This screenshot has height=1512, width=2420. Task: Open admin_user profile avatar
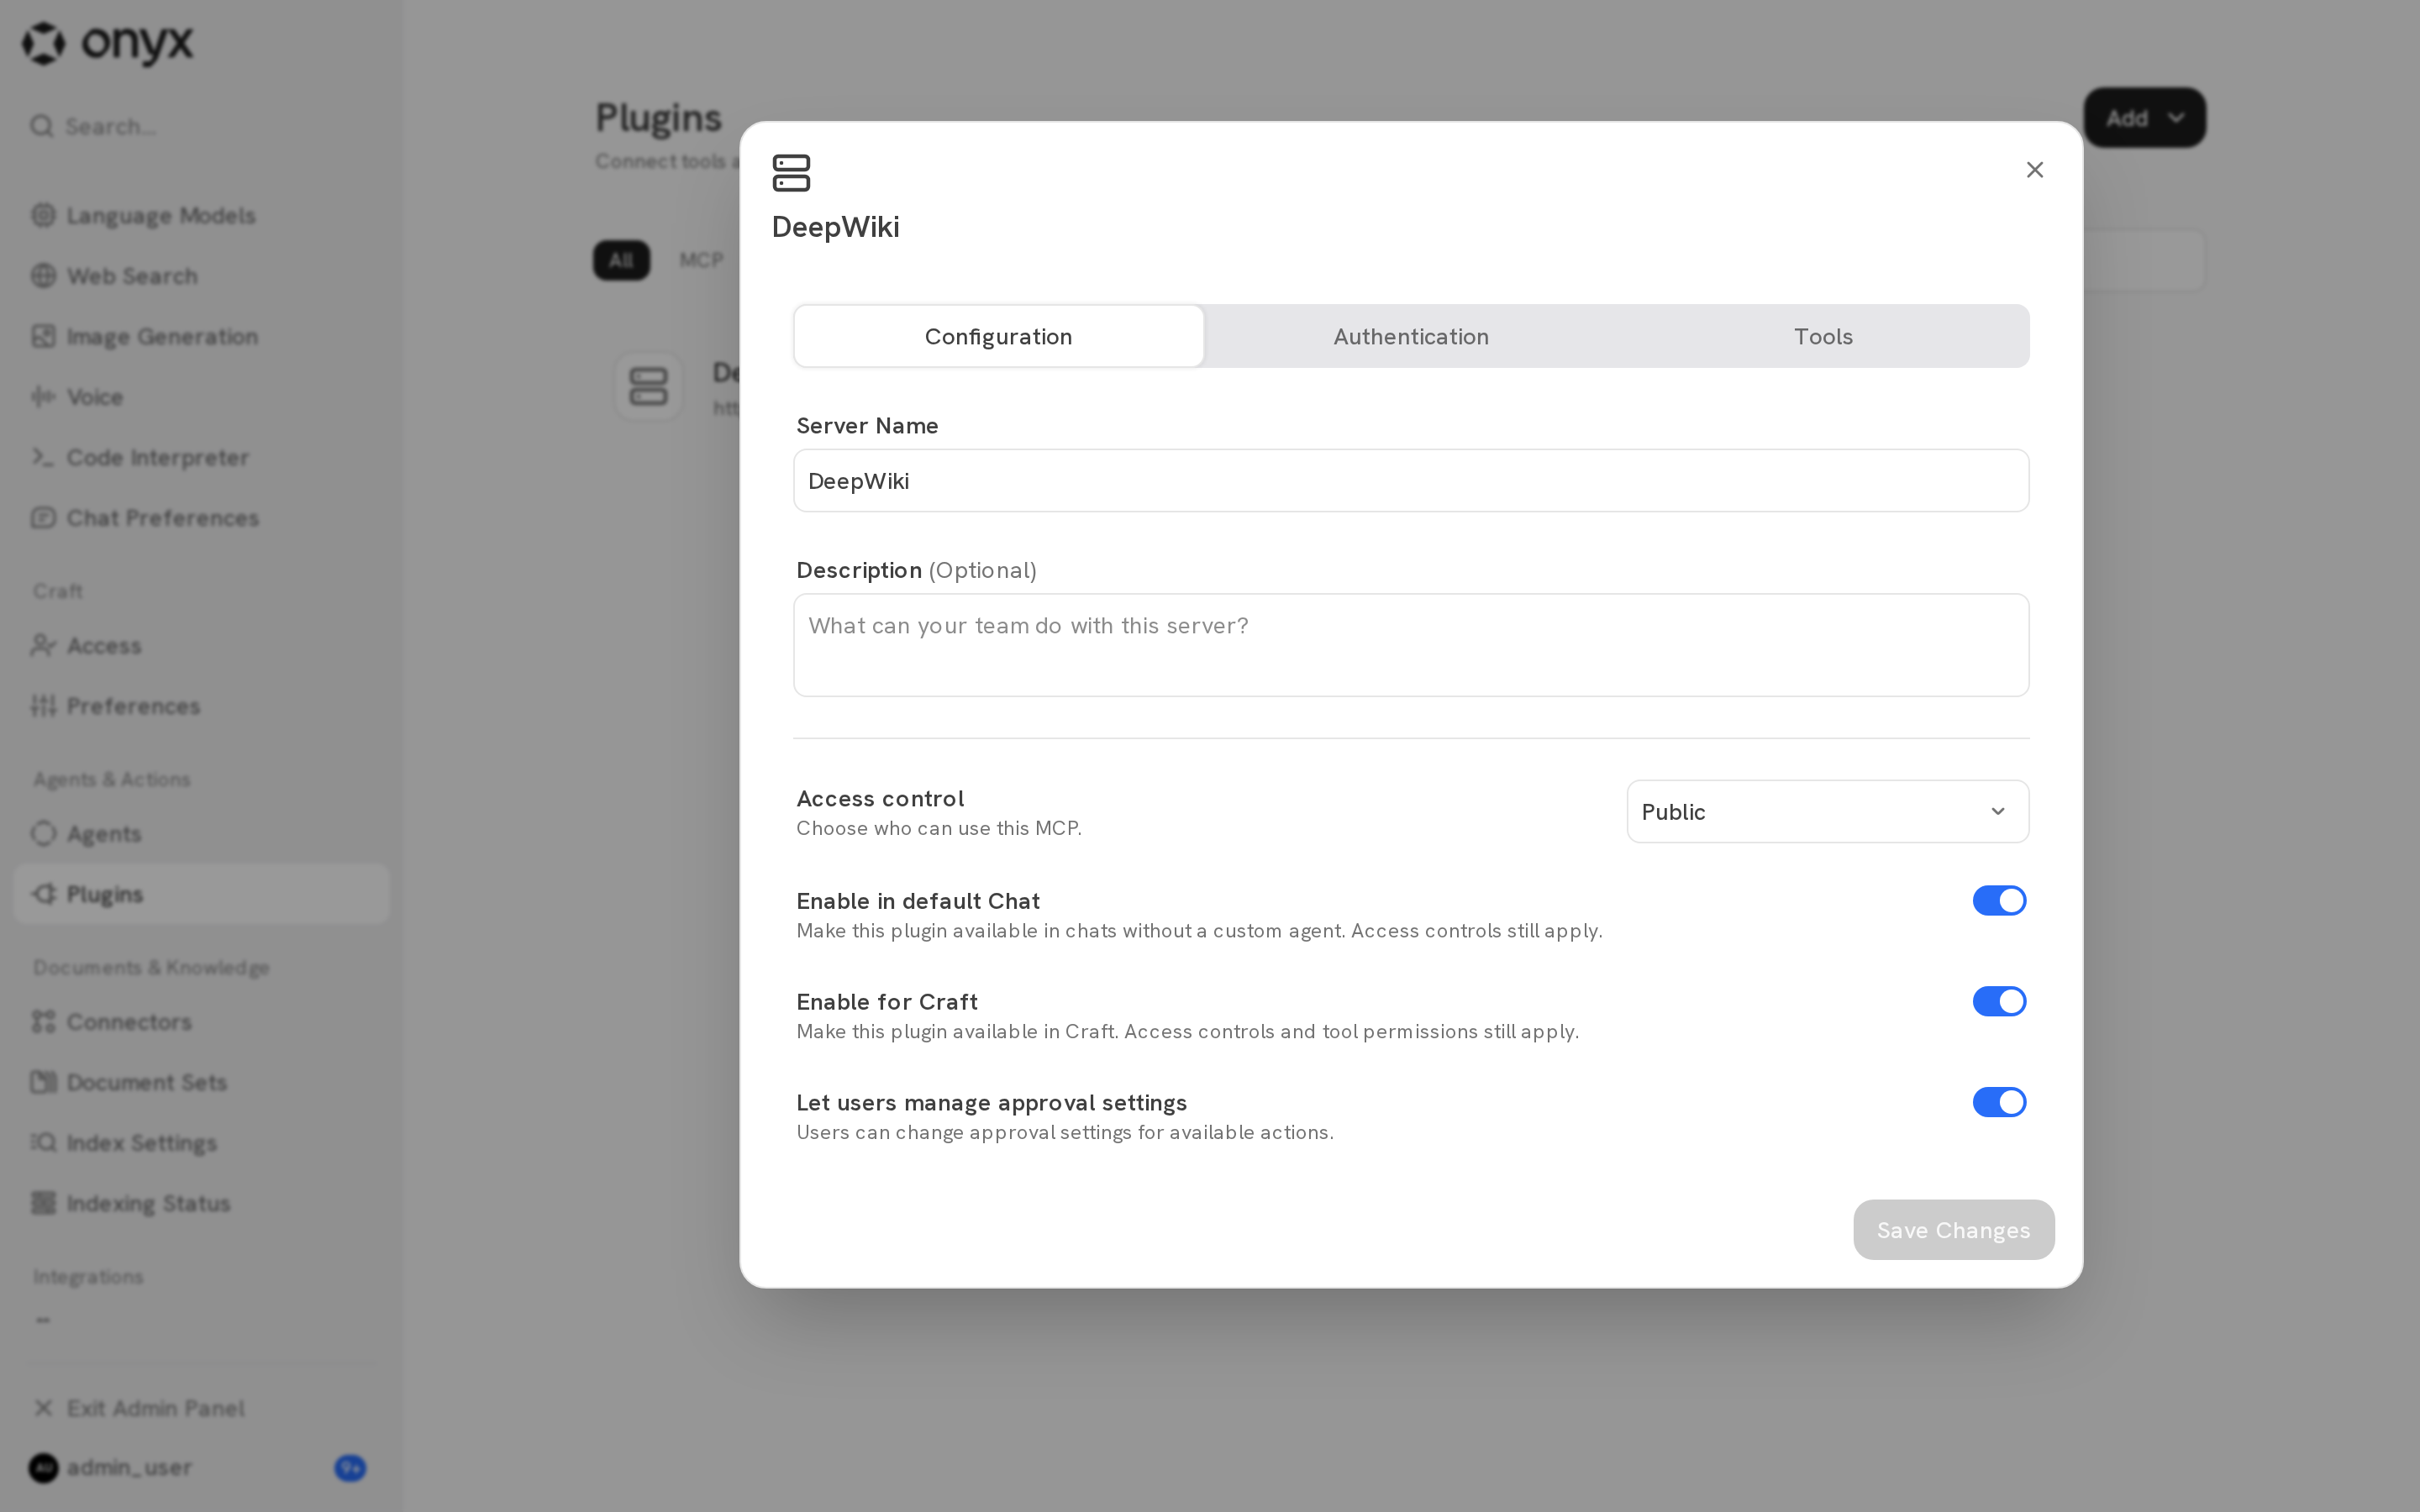tap(43, 1467)
